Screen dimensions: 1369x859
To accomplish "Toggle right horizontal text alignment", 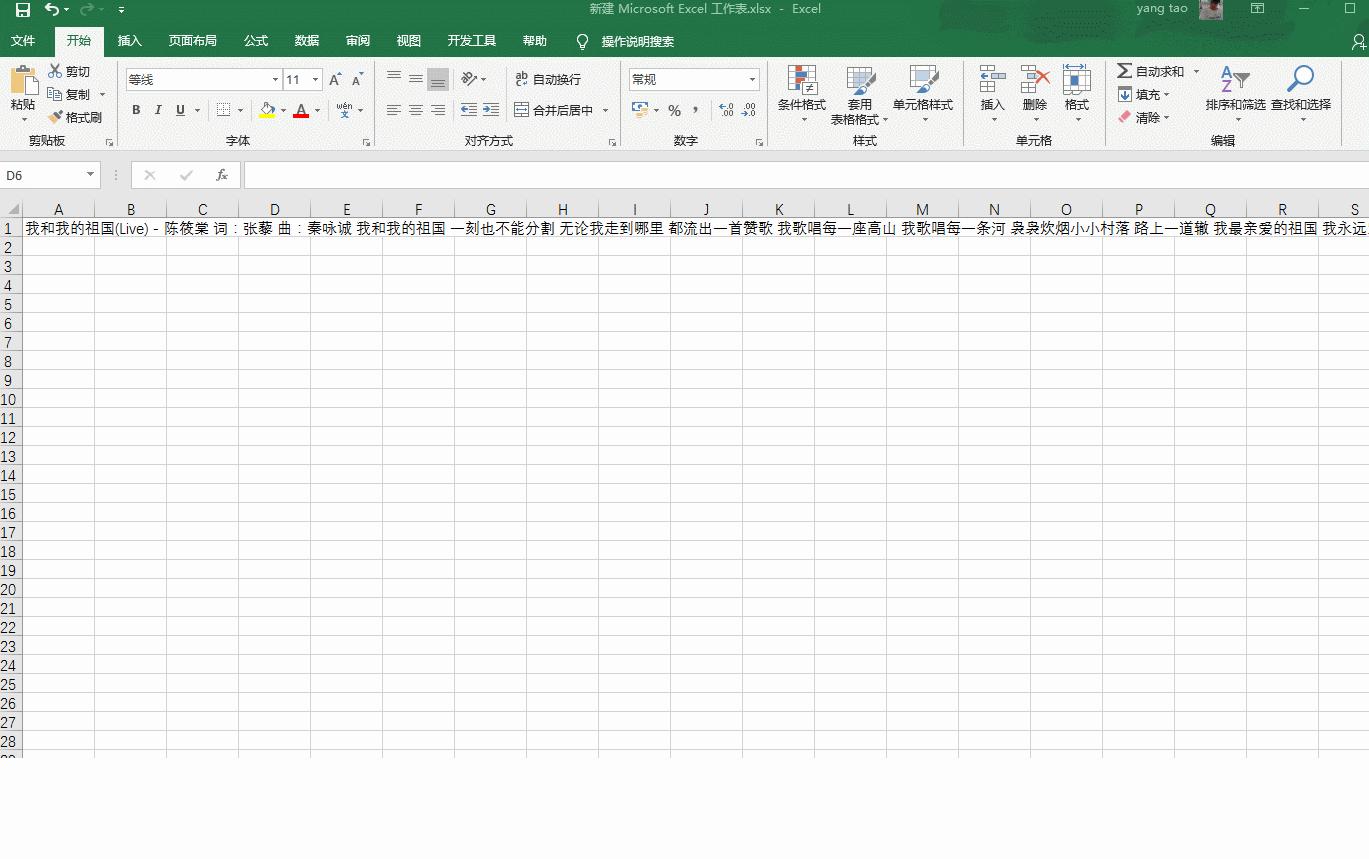I will coord(438,110).
